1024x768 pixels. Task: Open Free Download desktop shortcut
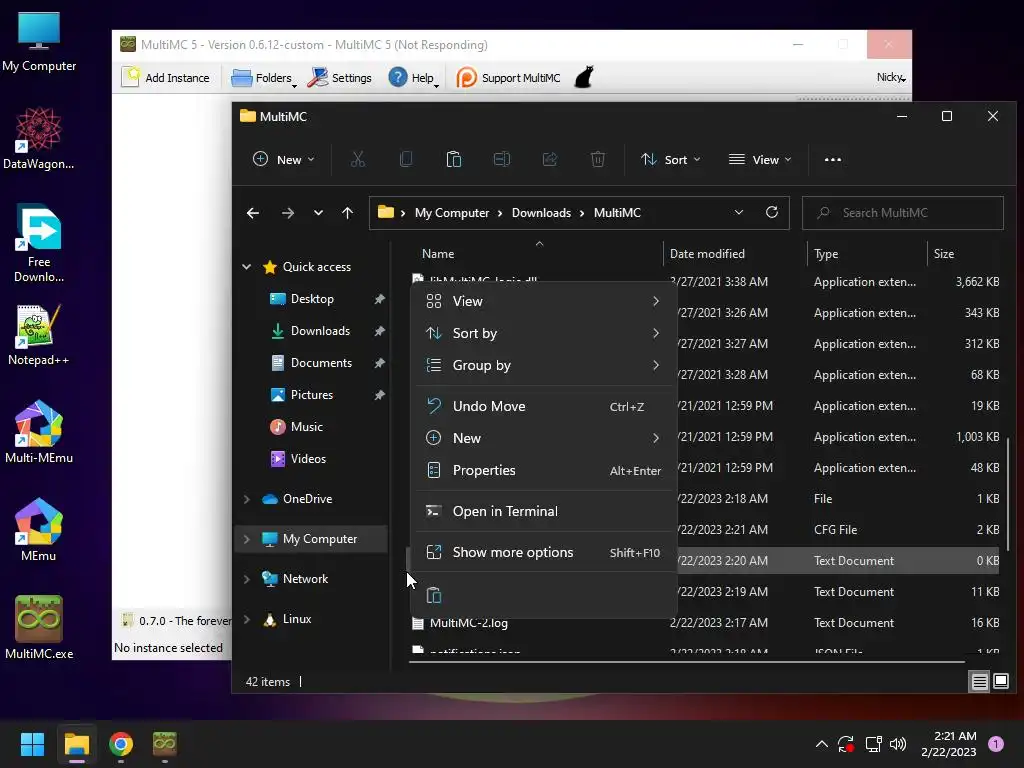(39, 244)
